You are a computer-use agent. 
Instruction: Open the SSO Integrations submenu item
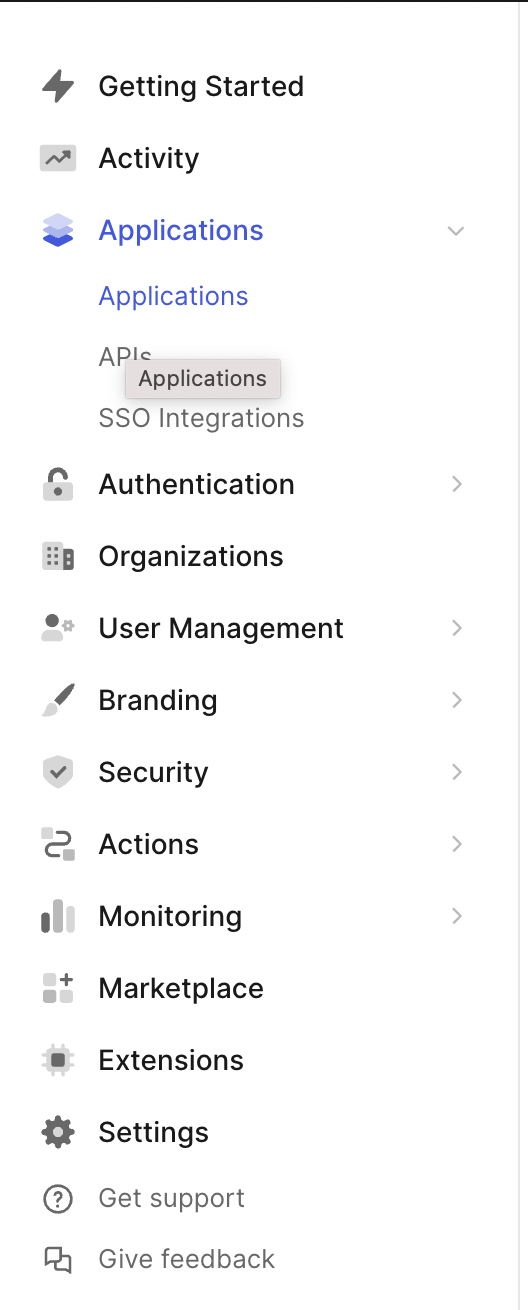click(x=201, y=418)
